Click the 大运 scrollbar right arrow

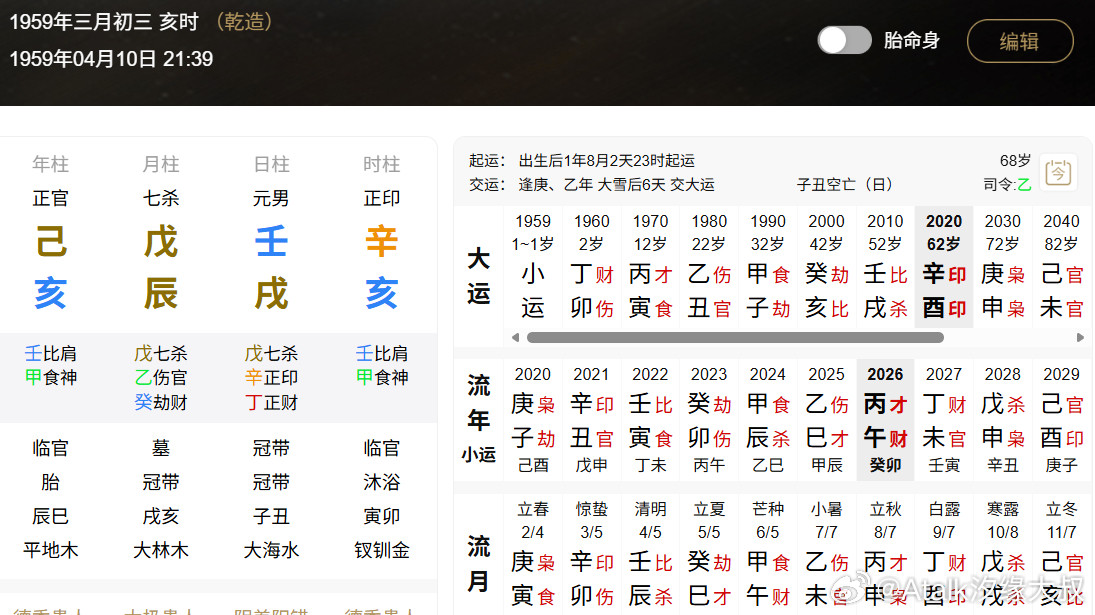point(1080,338)
